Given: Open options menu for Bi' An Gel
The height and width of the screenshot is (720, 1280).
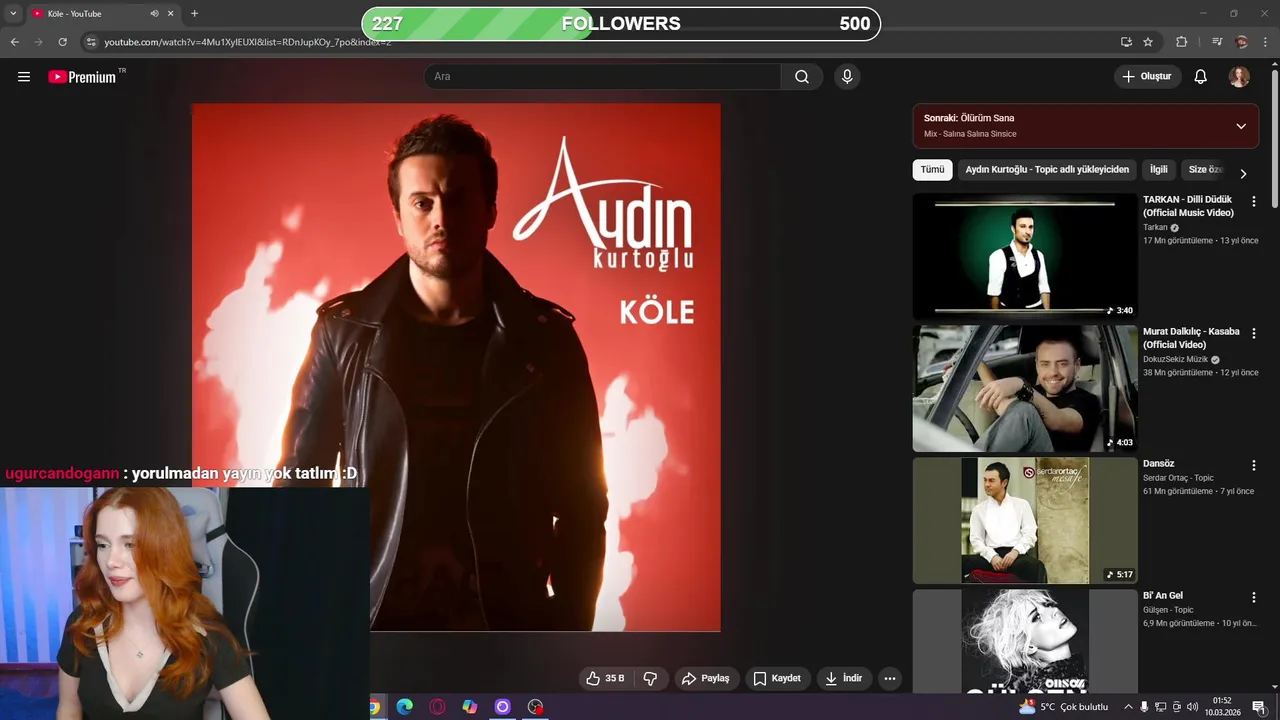Looking at the screenshot, I should (1254, 597).
